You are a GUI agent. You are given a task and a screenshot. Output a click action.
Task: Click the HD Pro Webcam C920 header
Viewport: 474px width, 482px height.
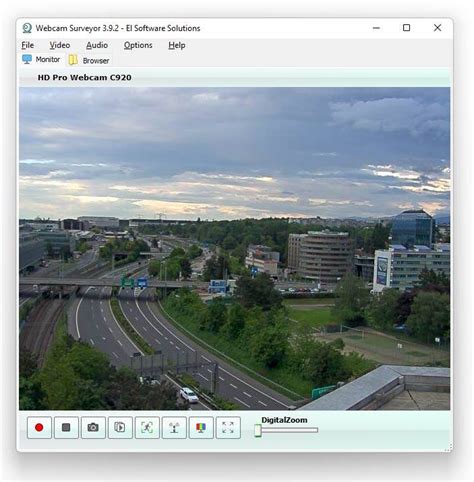pyautogui.click(x=84, y=77)
